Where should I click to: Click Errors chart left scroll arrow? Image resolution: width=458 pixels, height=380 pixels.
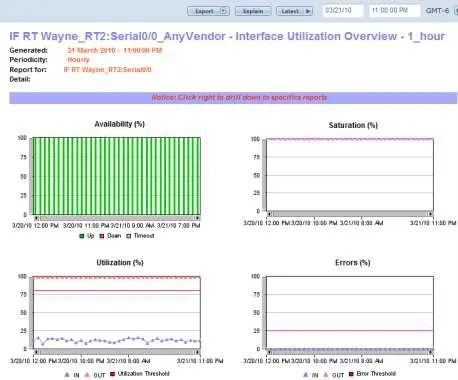click(x=270, y=352)
